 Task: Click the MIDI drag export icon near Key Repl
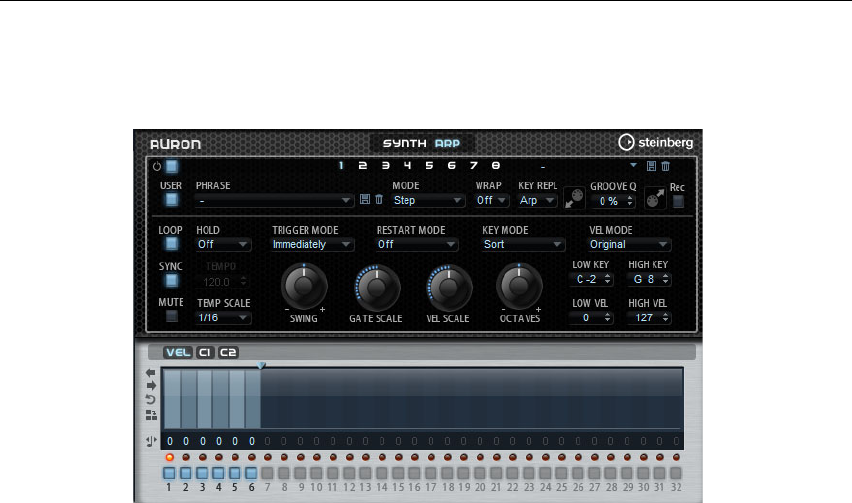coord(574,198)
